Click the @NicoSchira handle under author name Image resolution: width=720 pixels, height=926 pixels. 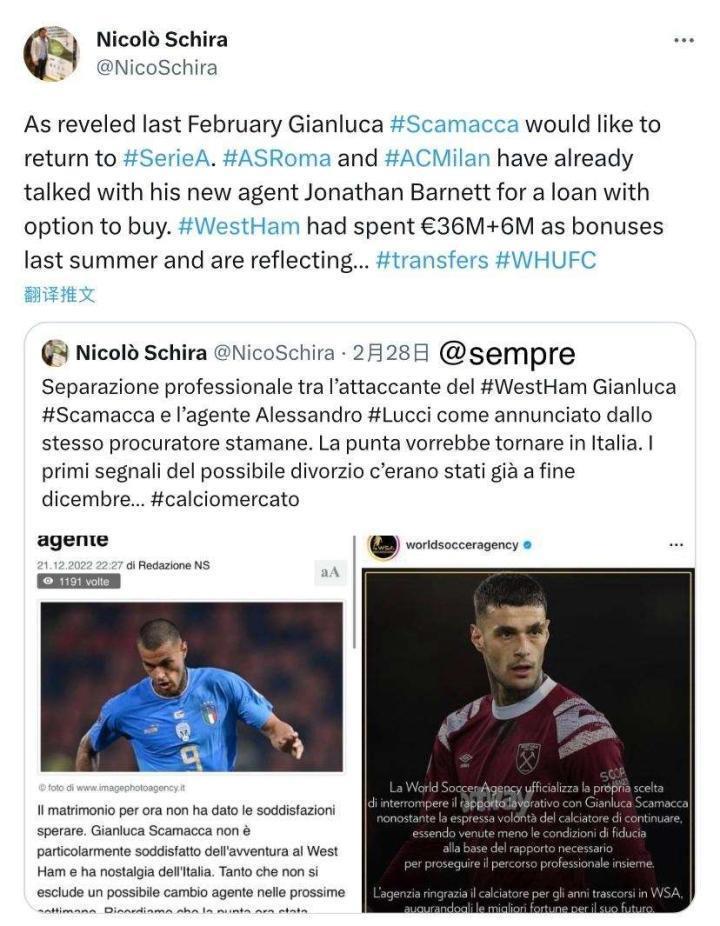(156, 68)
